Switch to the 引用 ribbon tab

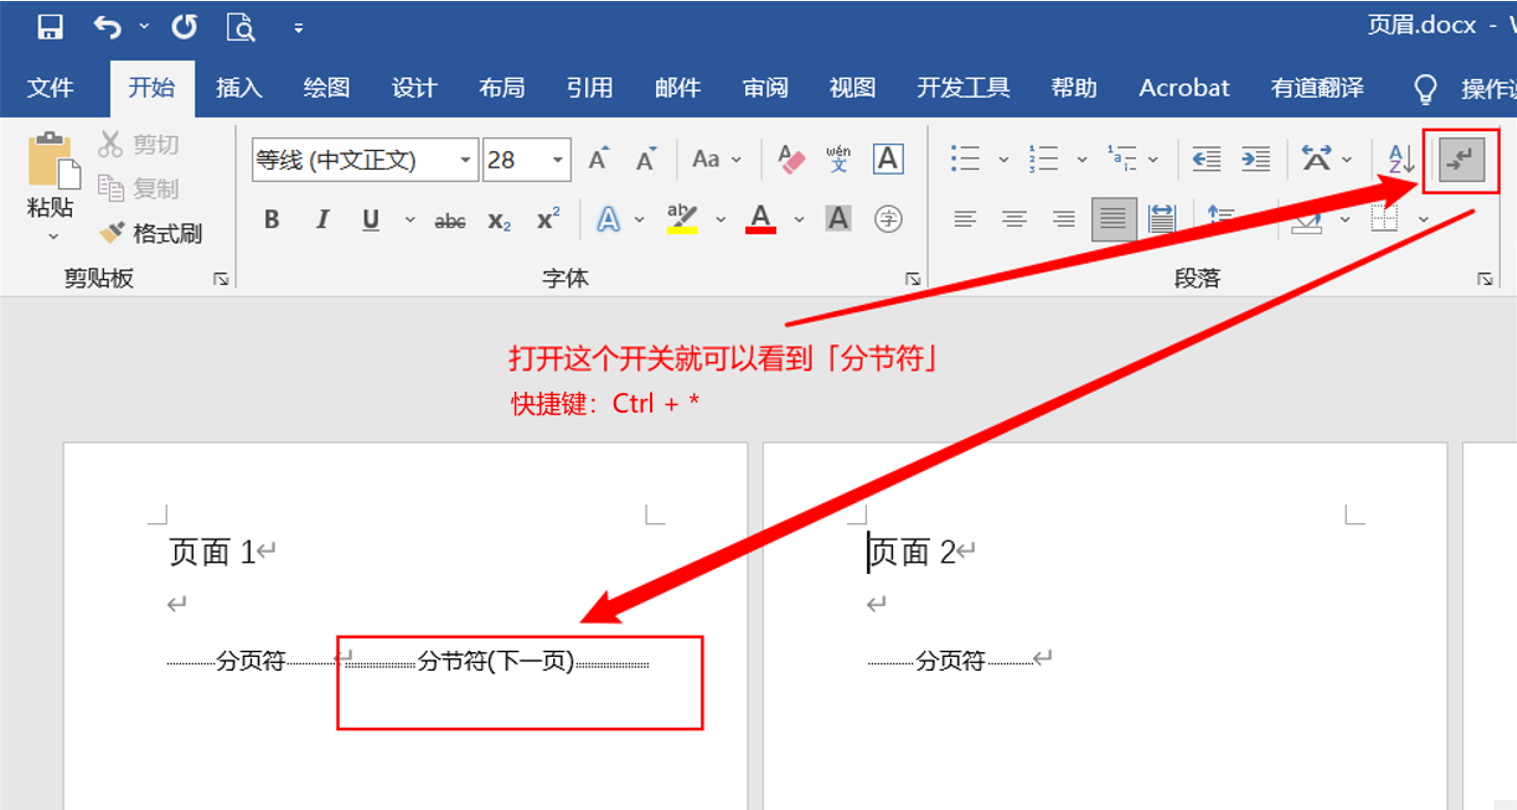coord(590,88)
